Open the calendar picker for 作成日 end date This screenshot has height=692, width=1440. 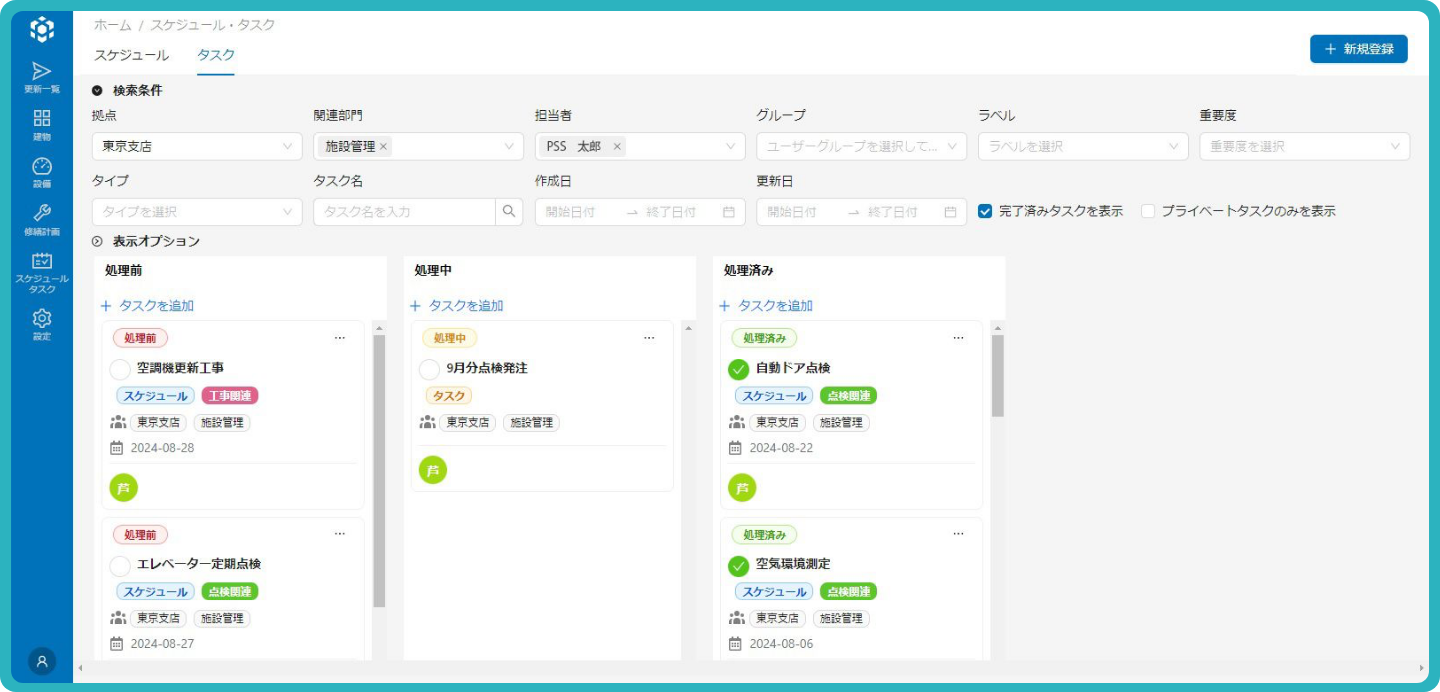728,211
